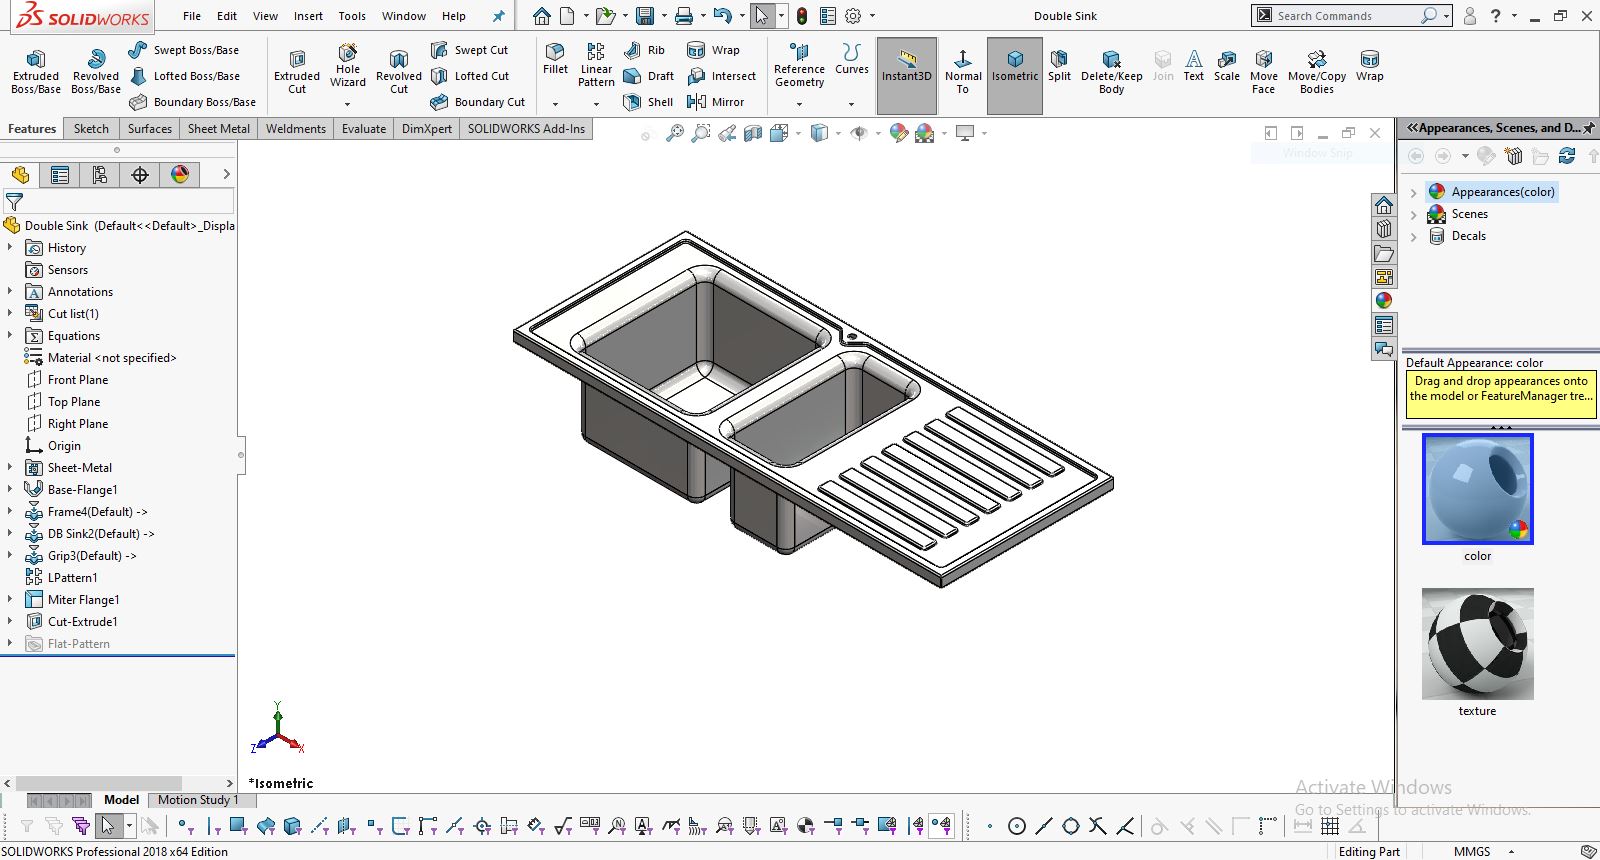Choose the Draft tool
The width and height of the screenshot is (1600, 860).
coord(648,76)
